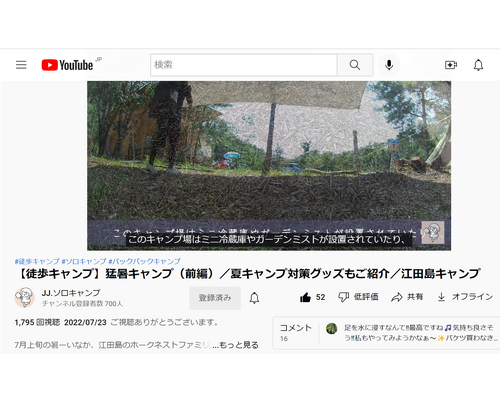Open the hamburger guide menu

pyautogui.click(x=21, y=65)
